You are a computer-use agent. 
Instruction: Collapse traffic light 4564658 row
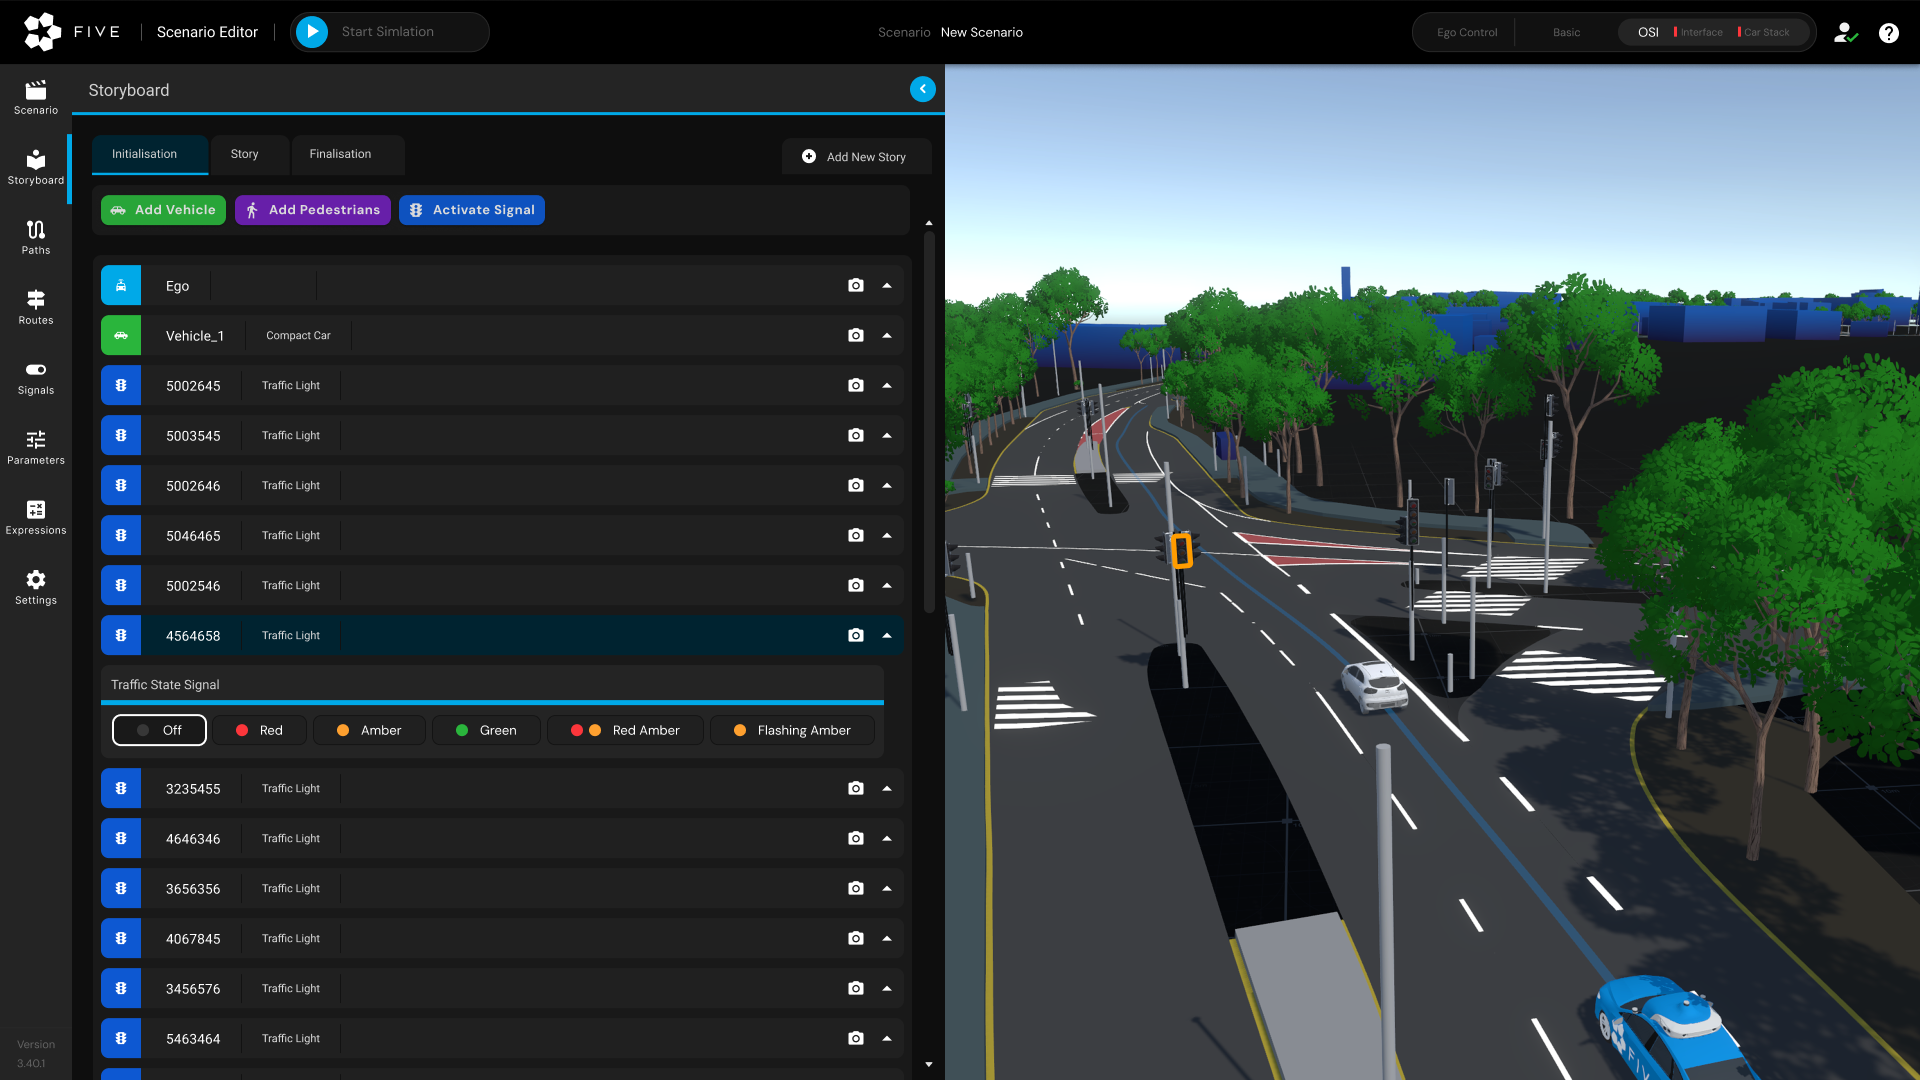[x=887, y=635]
